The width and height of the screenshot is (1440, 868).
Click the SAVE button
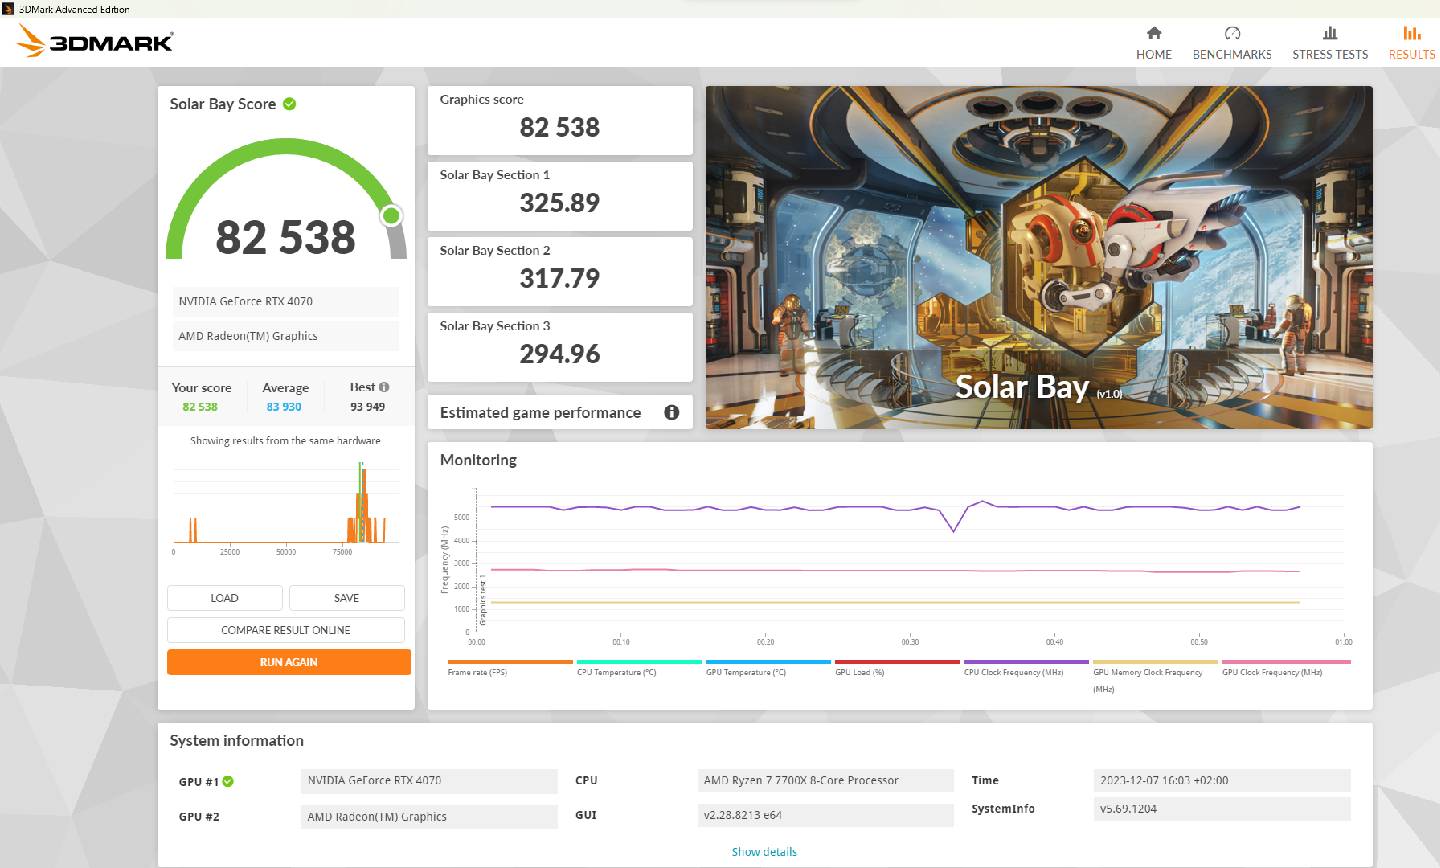346,598
